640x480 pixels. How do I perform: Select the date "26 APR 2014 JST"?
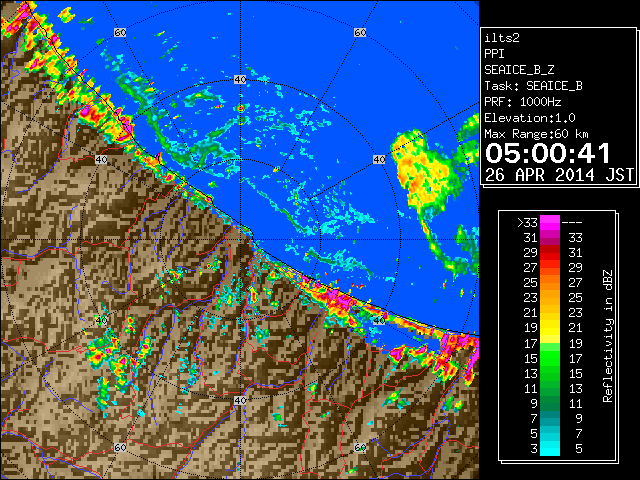[559, 175]
